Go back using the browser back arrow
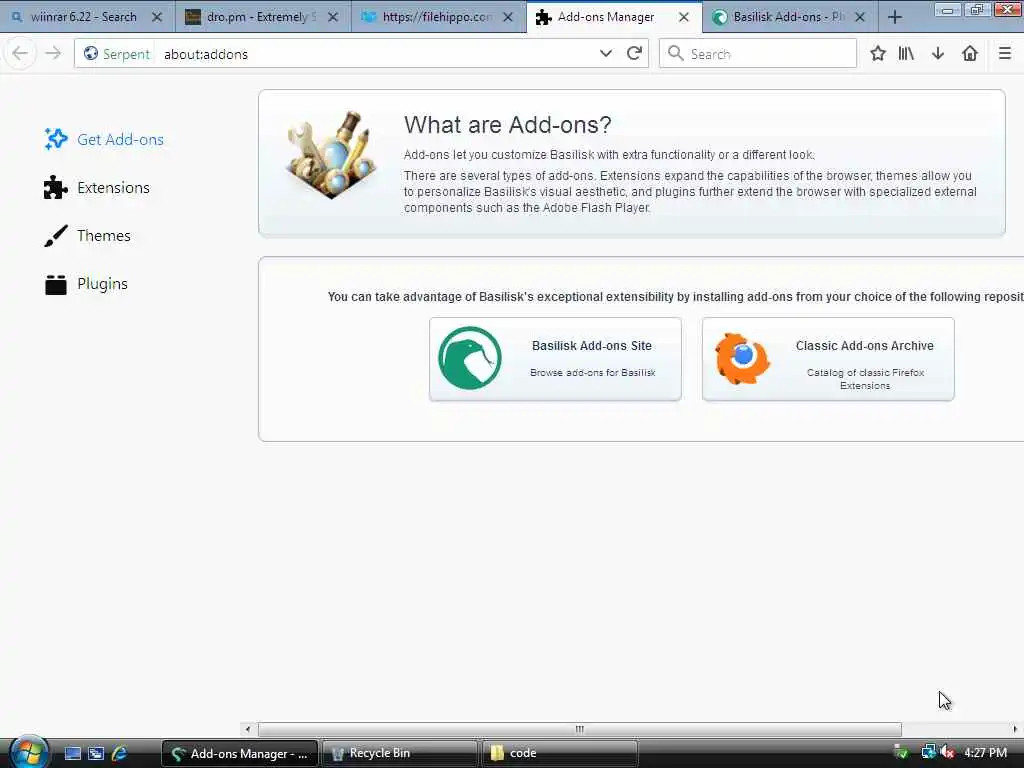 (x=20, y=54)
